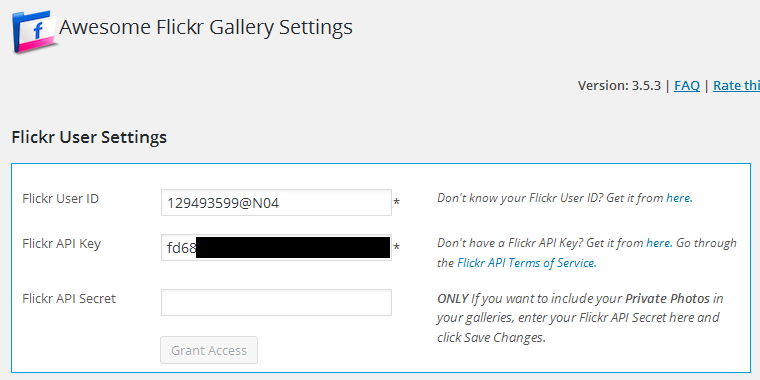Click the 'Flickr User Settings' section heading
Image resolution: width=760 pixels, height=380 pixels.
pyautogui.click(x=89, y=137)
